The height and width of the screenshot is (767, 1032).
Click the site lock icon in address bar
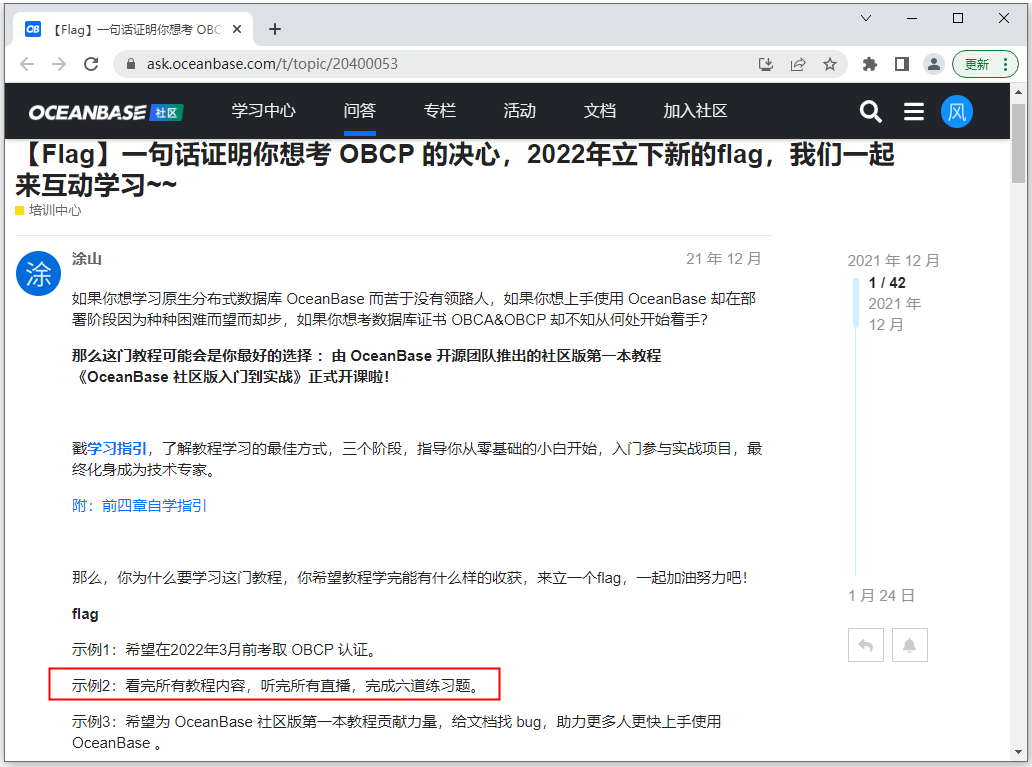click(x=131, y=64)
